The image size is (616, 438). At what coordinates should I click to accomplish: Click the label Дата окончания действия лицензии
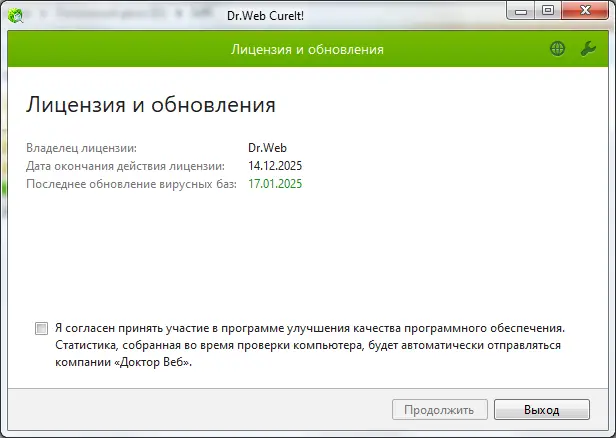(125, 166)
